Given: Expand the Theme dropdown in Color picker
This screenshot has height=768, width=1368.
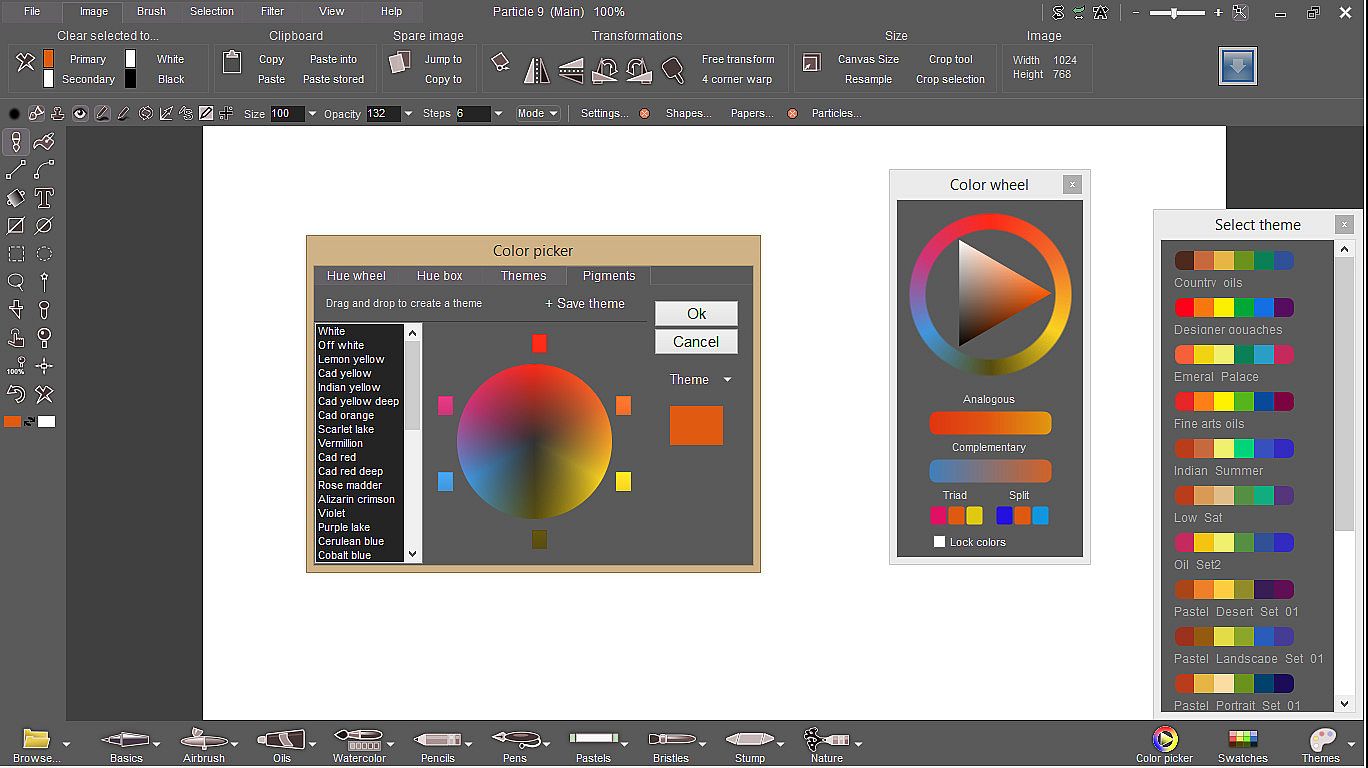Looking at the screenshot, I should click(x=727, y=380).
